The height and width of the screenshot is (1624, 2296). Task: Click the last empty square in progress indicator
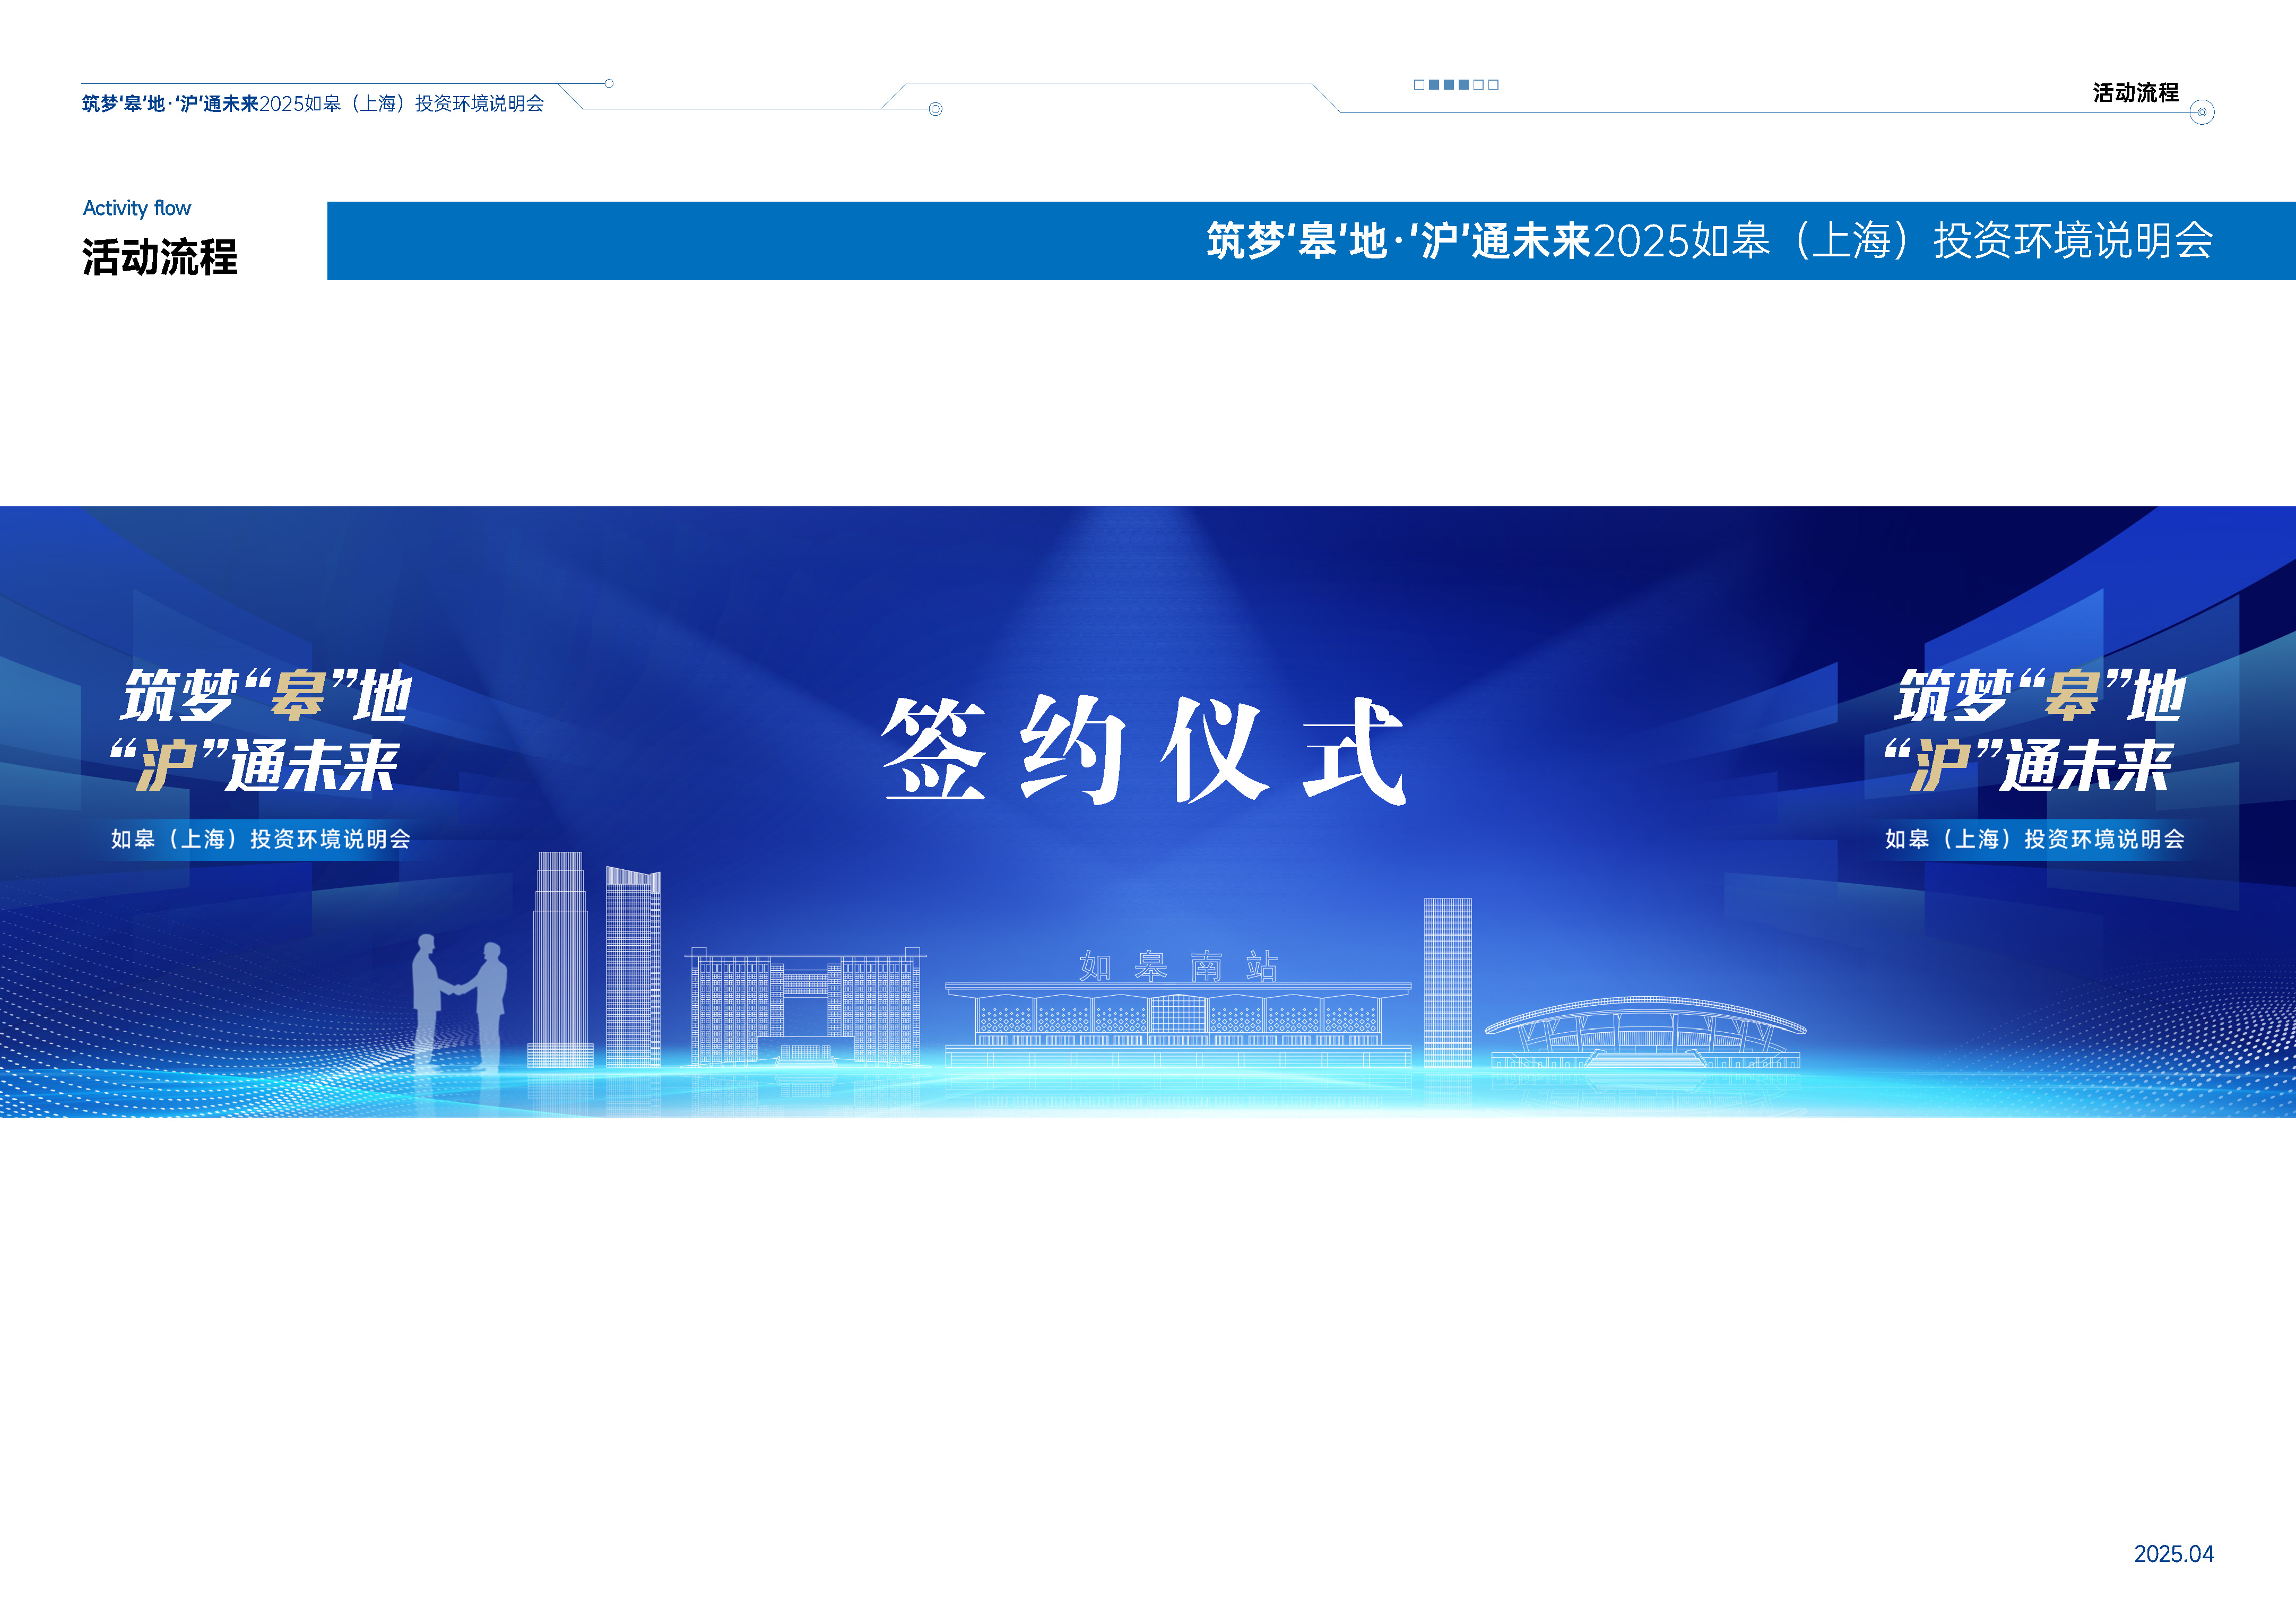pos(1493,85)
